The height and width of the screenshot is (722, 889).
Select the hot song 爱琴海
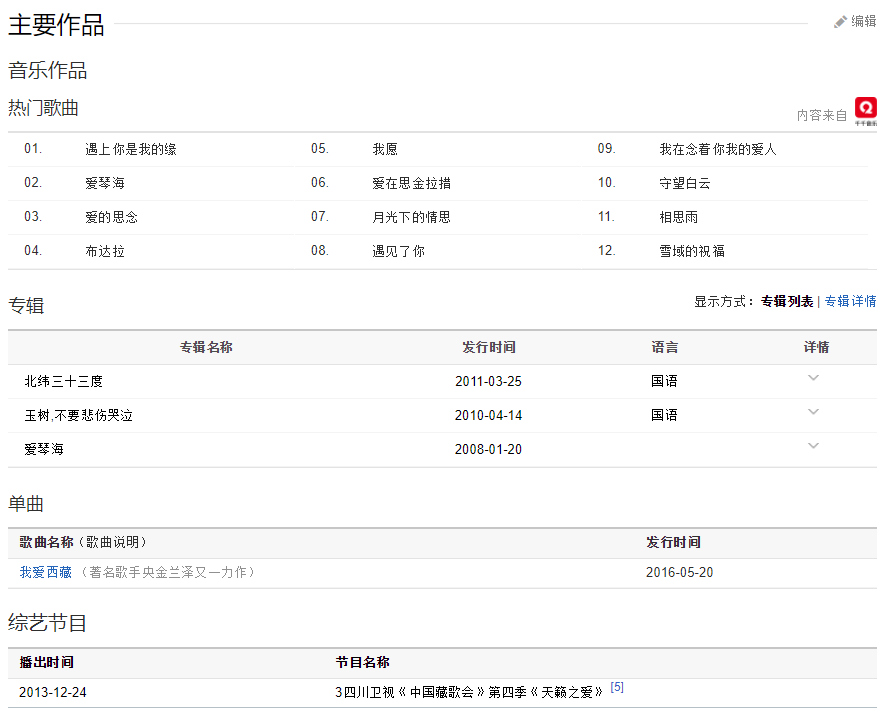tap(105, 183)
